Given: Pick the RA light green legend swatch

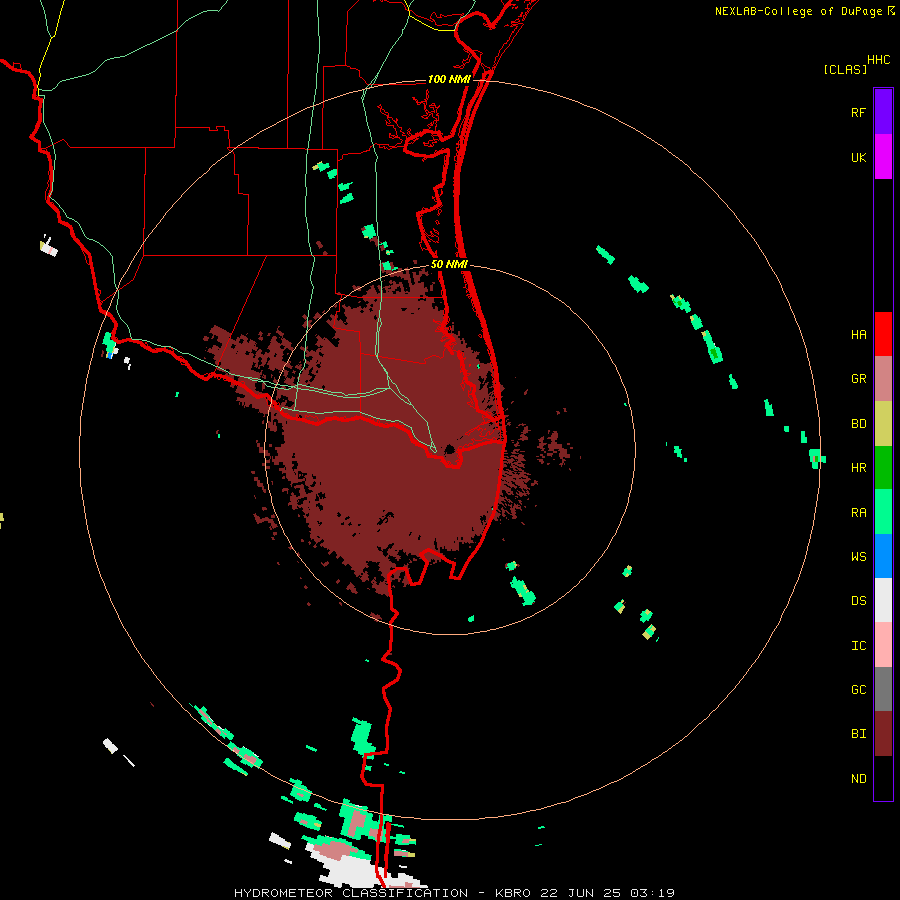Looking at the screenshot, I should [883, 512].
